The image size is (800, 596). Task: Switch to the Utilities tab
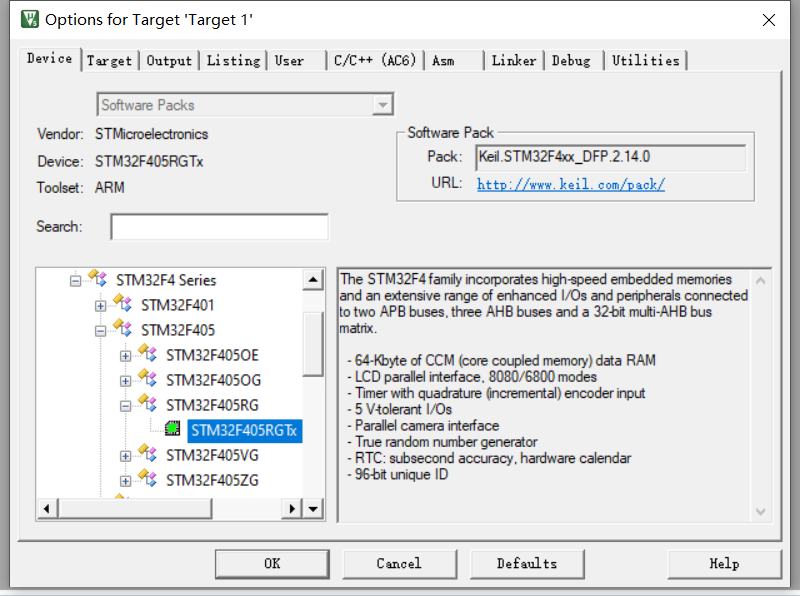[x=645, y=61]
